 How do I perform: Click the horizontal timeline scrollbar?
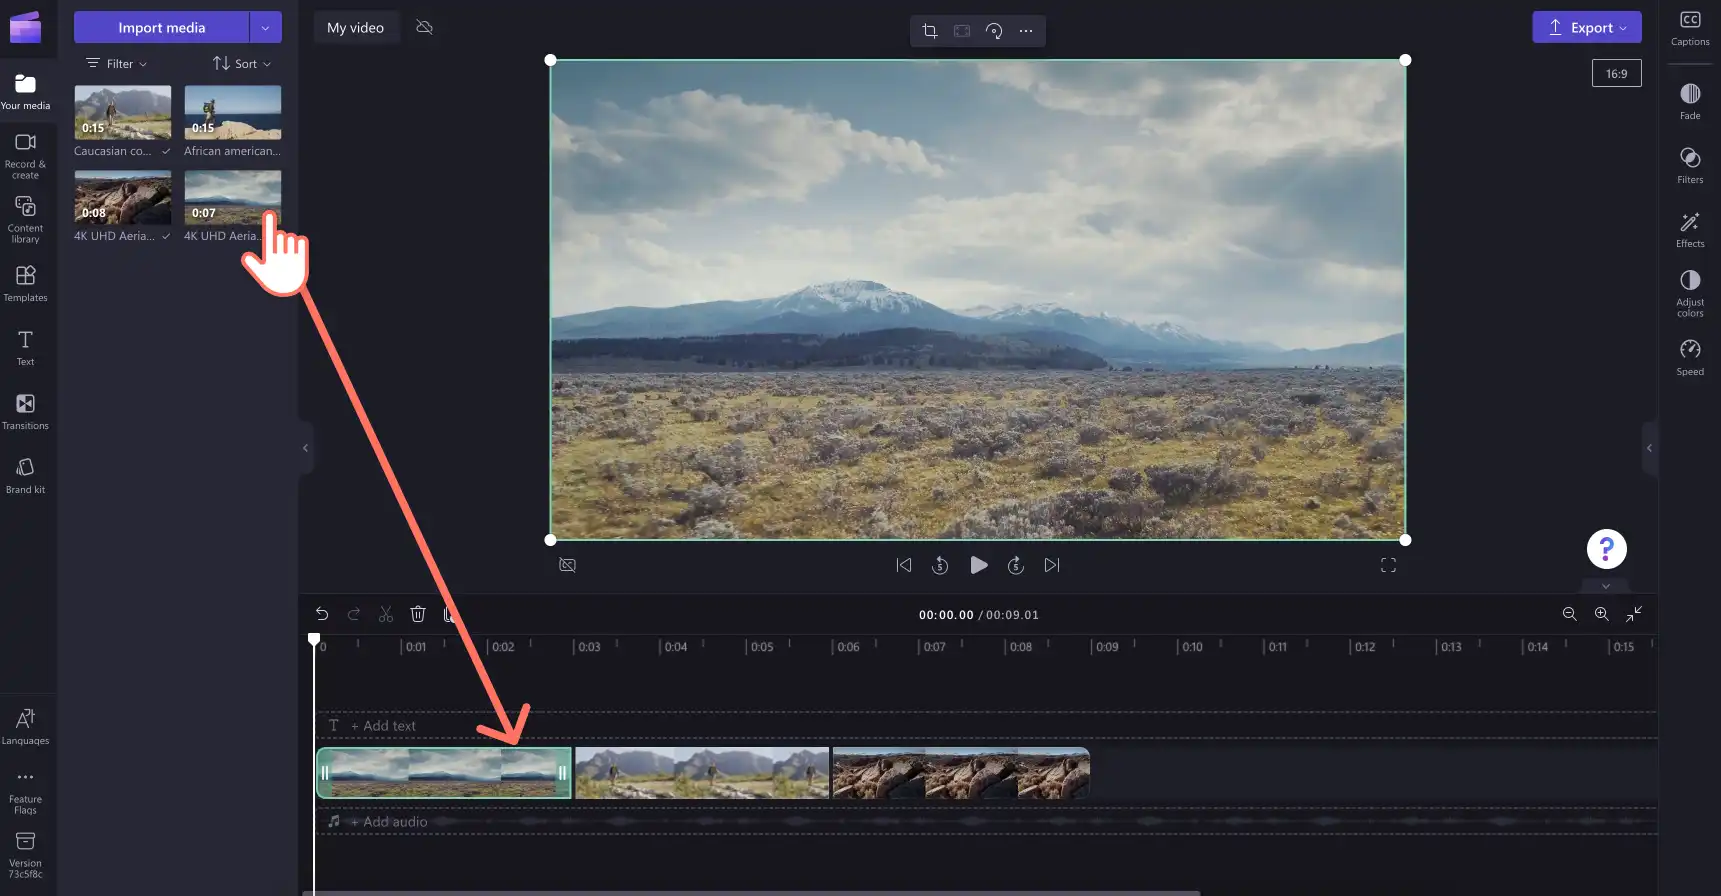pyautogui.click(x=752, y=893)
